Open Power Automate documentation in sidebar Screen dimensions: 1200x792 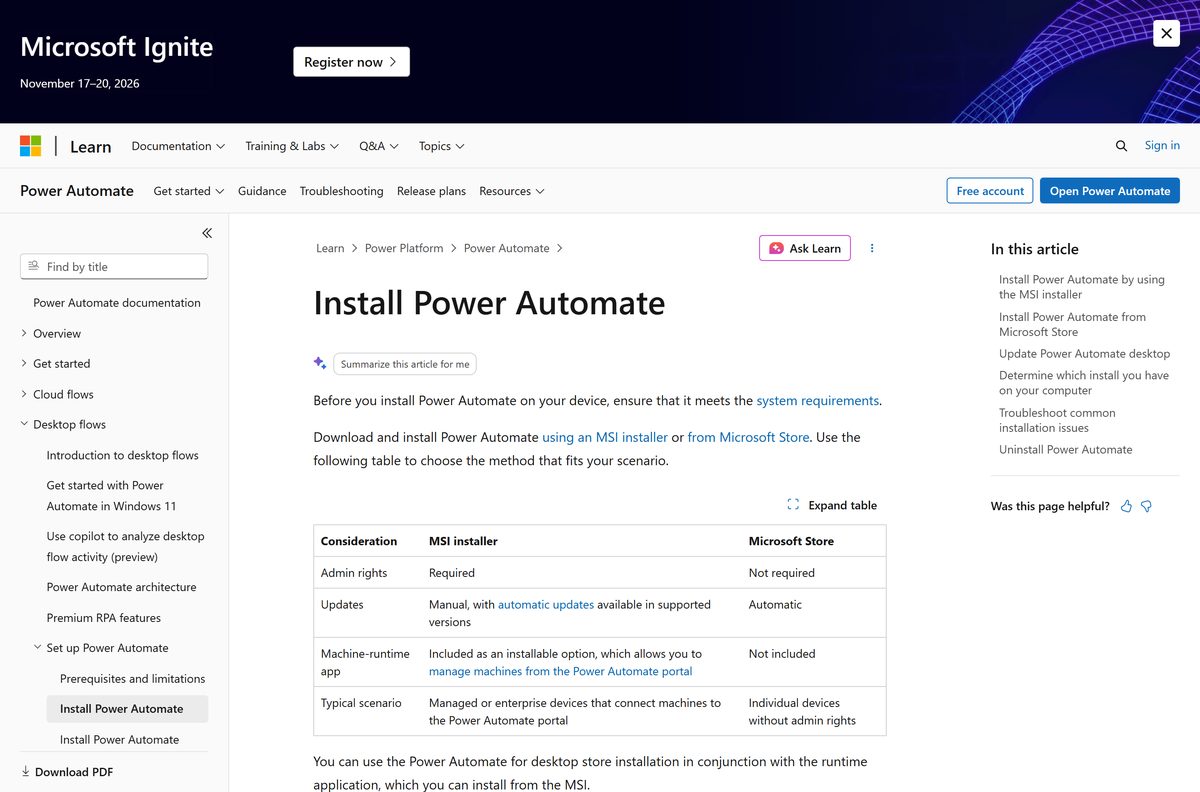[x=117, y=303]
